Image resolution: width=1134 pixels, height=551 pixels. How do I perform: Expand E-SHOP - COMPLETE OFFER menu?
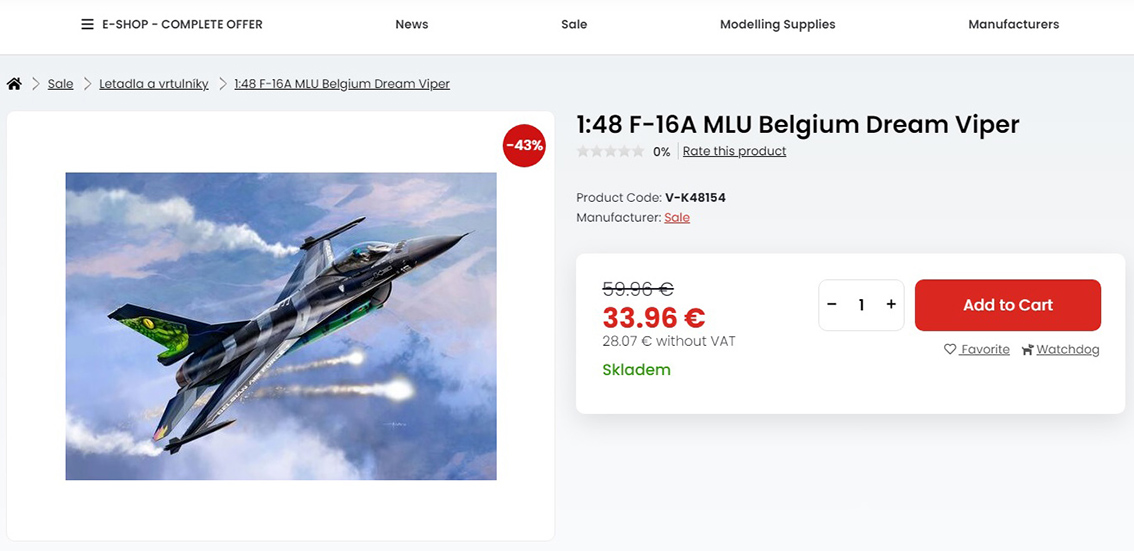click(x=182, y=24)
